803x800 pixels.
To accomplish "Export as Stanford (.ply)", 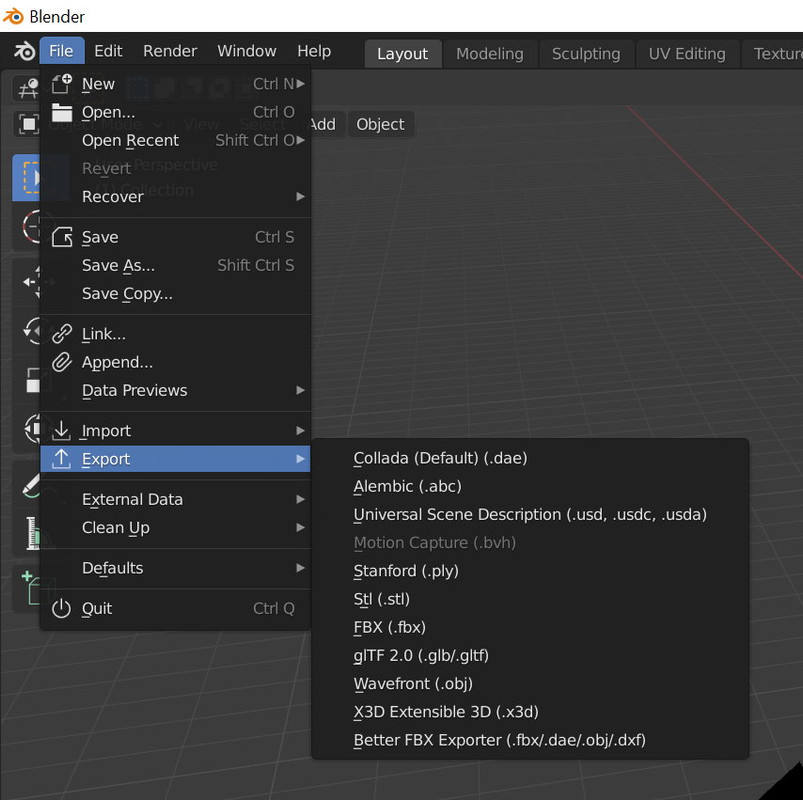I will (x=530, y=571).
